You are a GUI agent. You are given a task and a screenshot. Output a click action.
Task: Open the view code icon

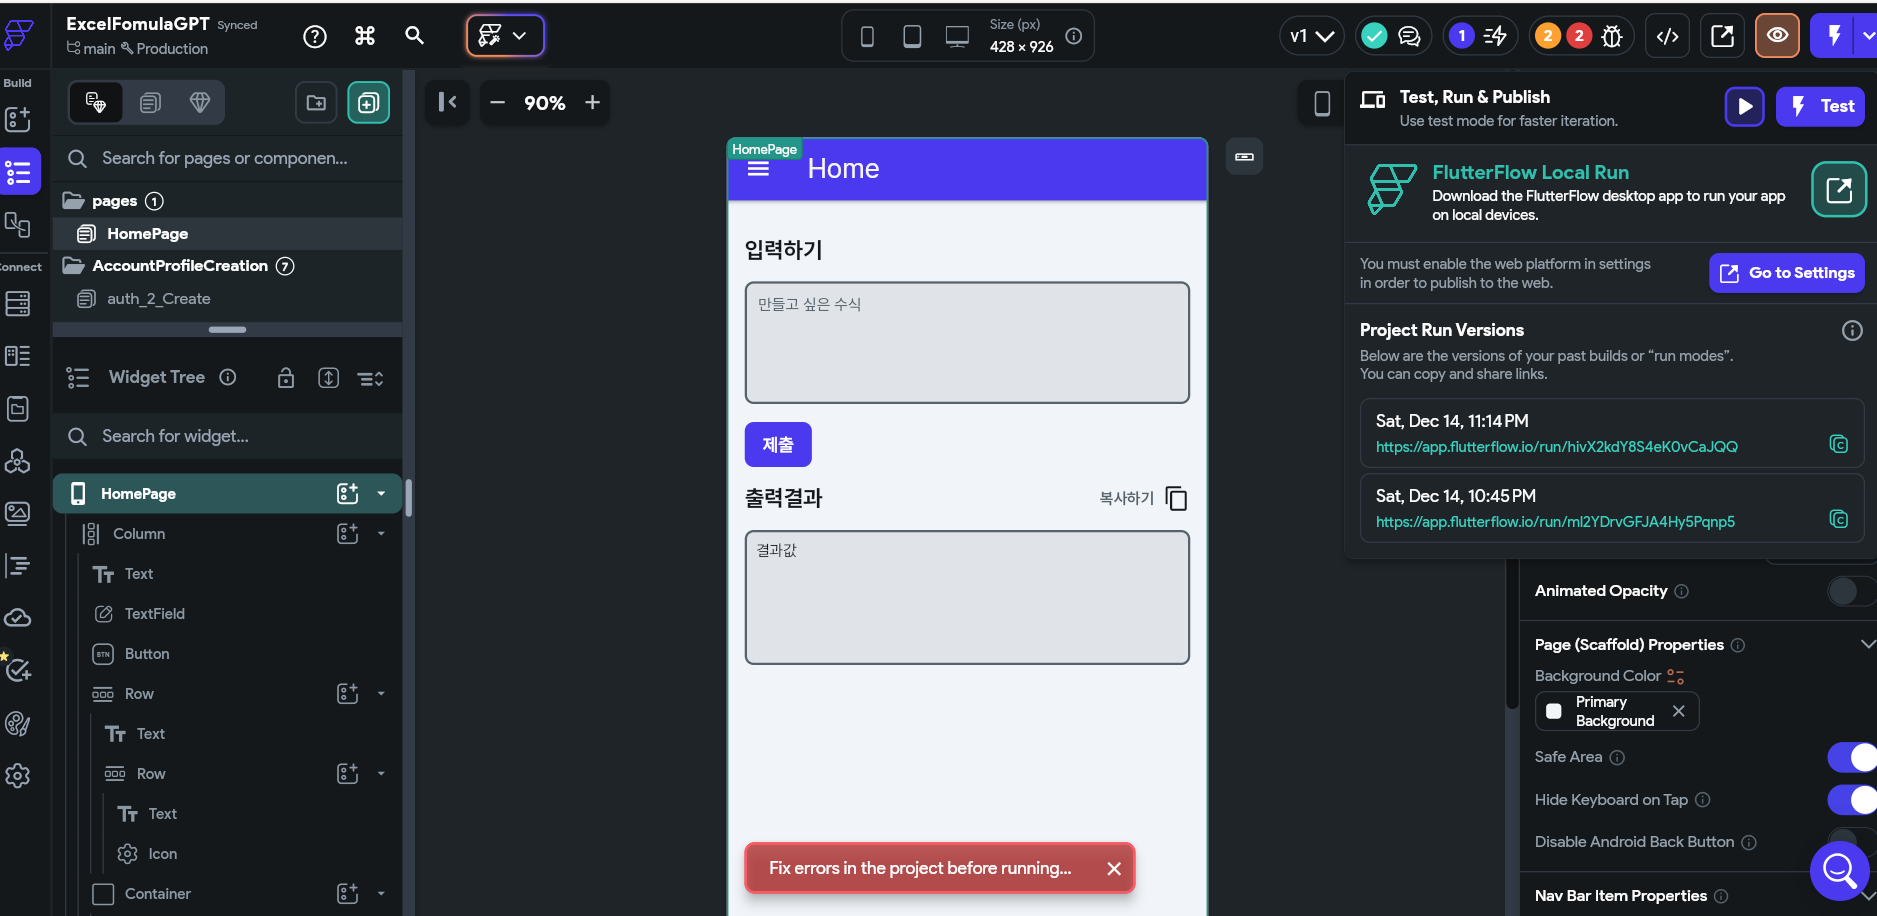(x=1667, y=36)
